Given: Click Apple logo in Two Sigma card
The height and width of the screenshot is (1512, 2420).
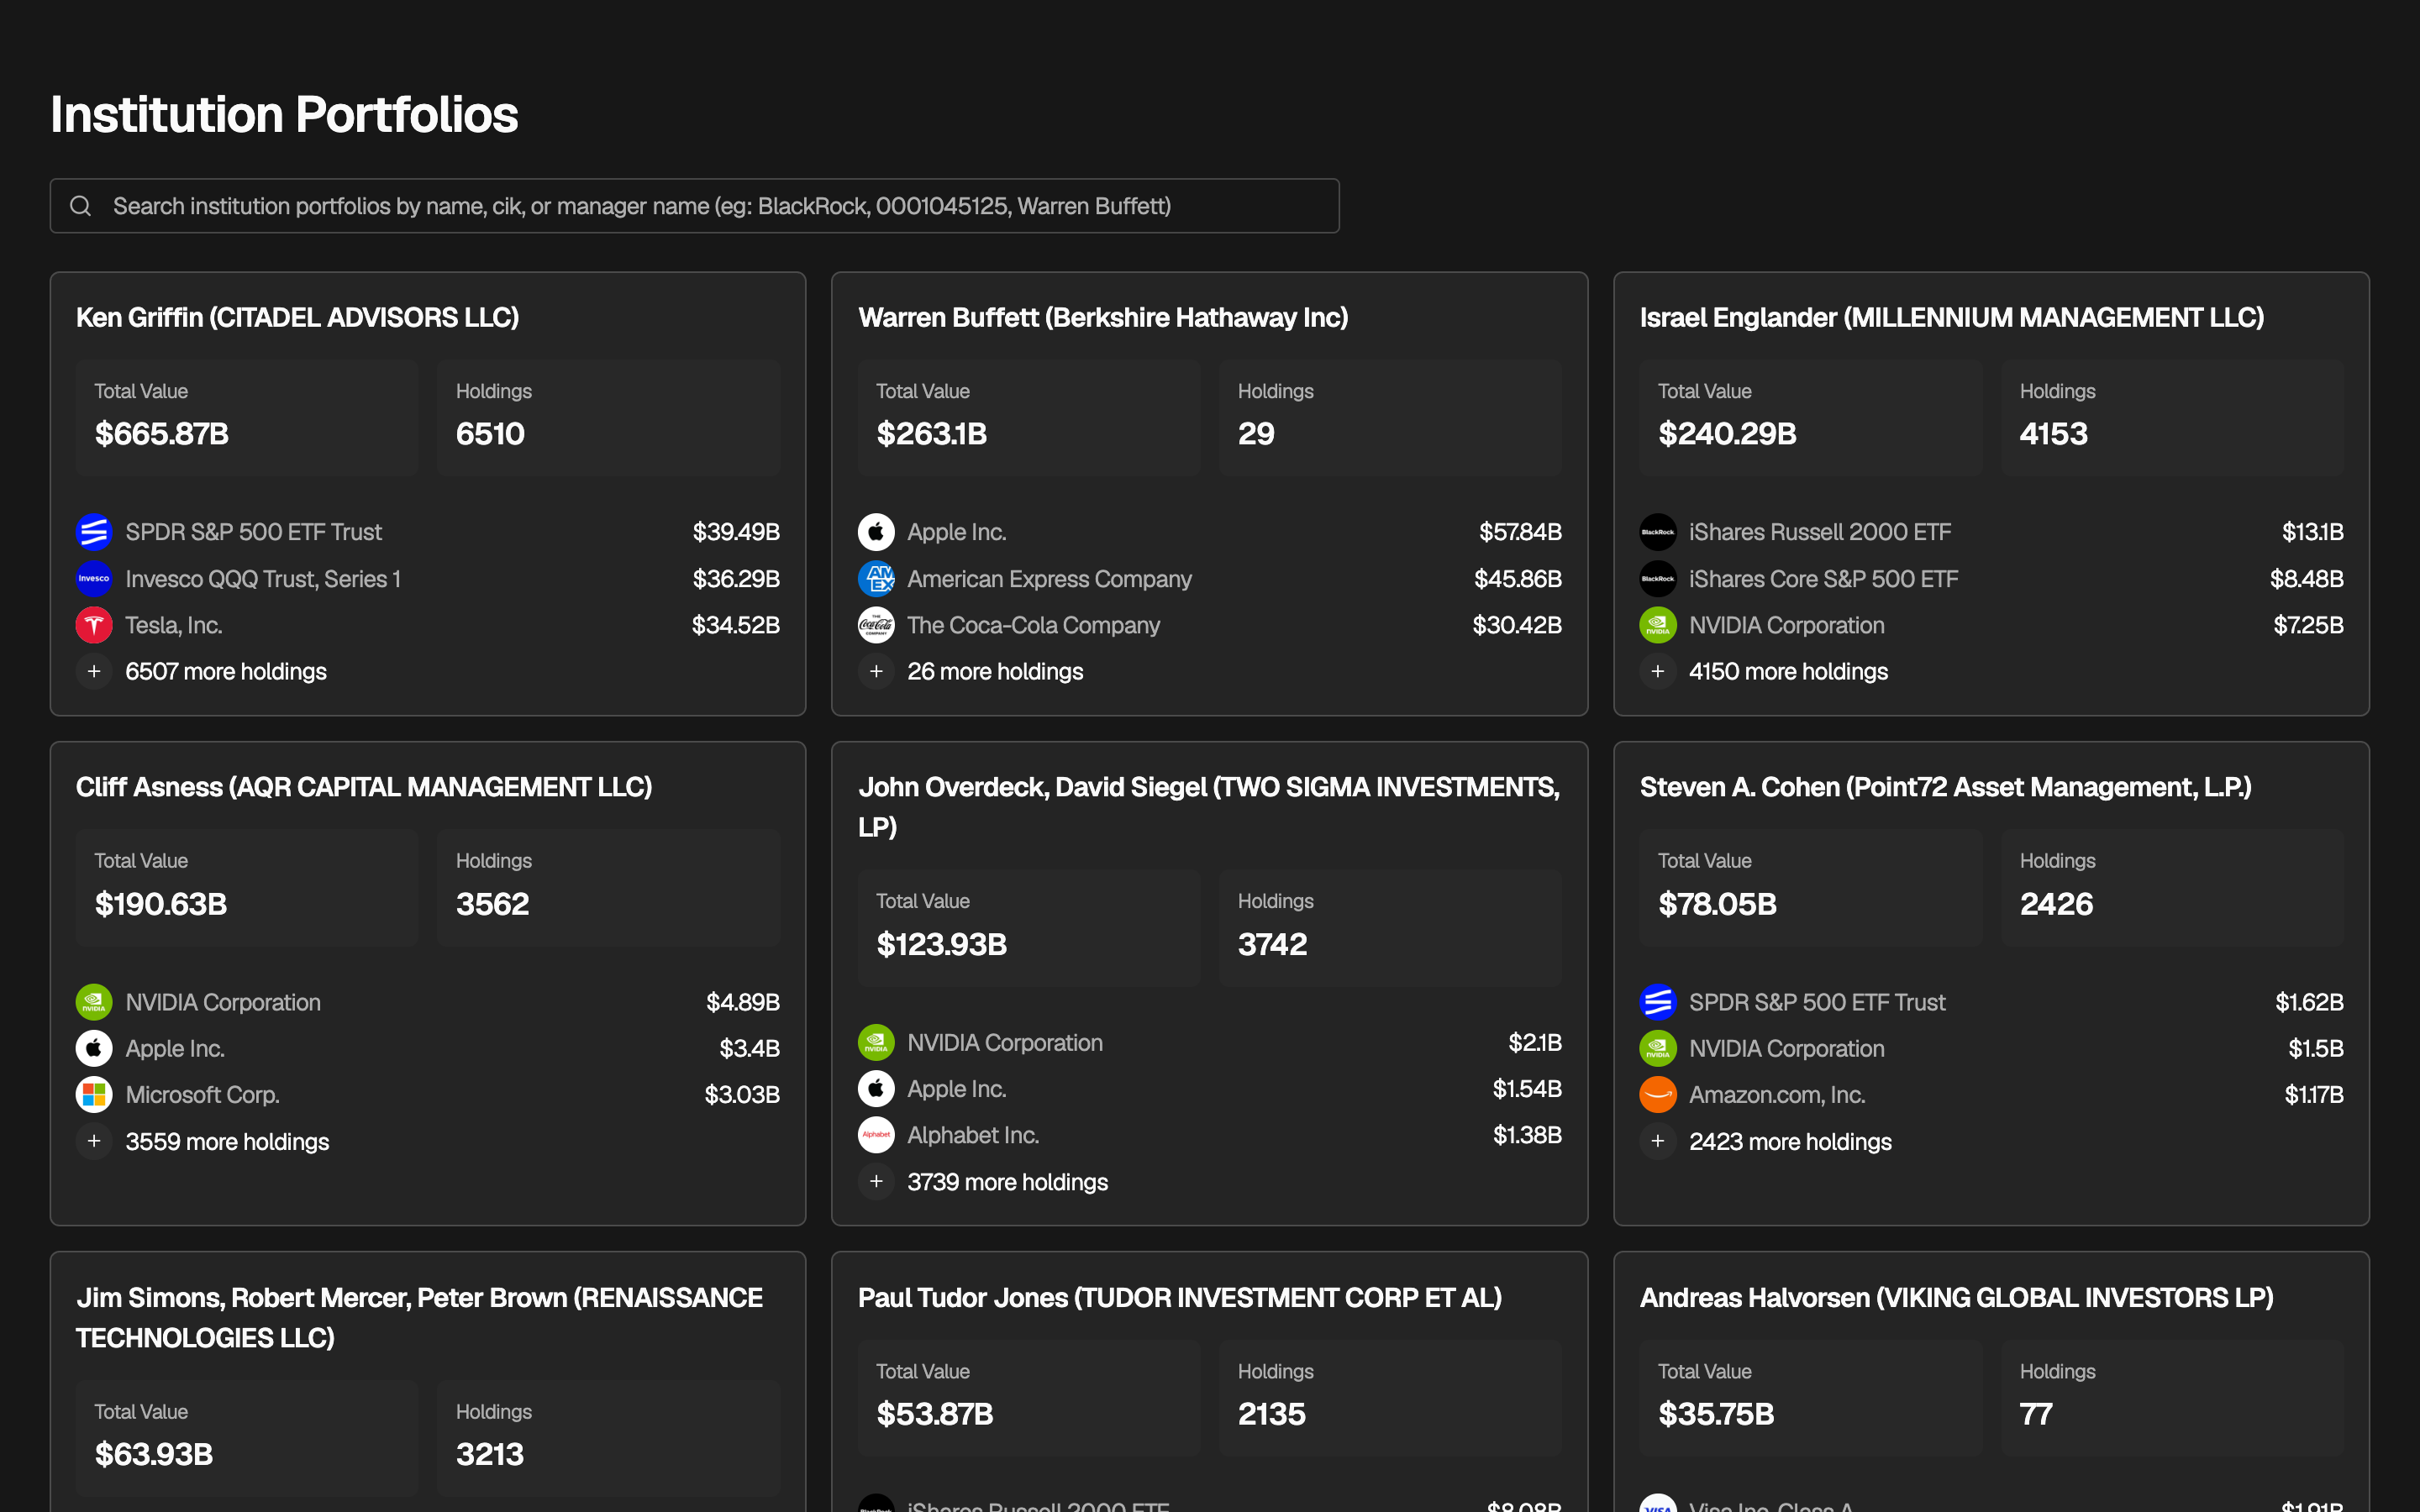Looking at the screenshot, I should (876, 1089).
